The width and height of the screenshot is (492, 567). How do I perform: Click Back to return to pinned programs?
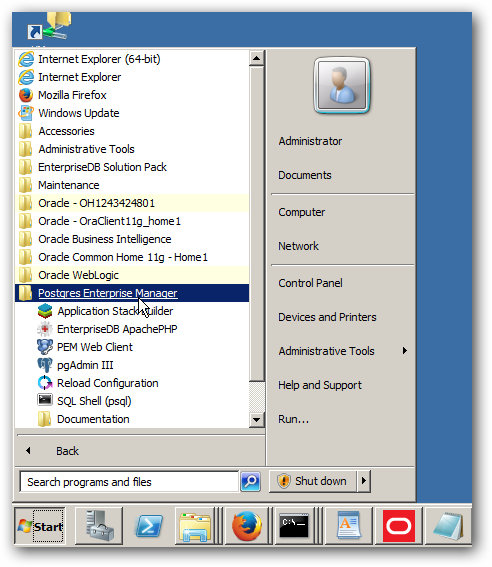pyautogui.click(x=67, y=451)
